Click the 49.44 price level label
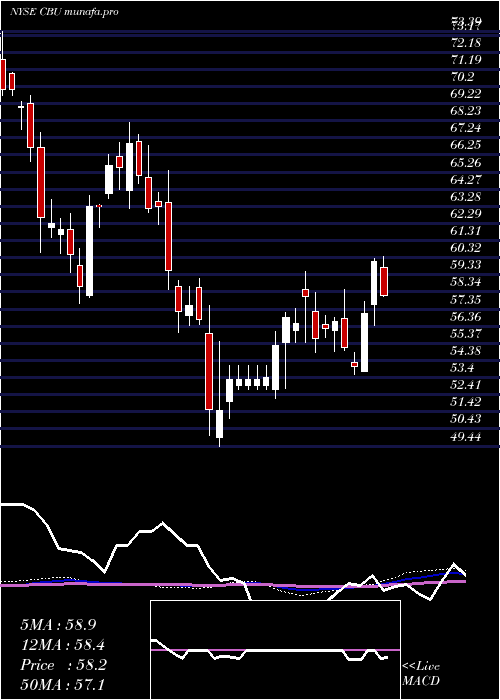 pyautogui.click(x=466, y=437)
